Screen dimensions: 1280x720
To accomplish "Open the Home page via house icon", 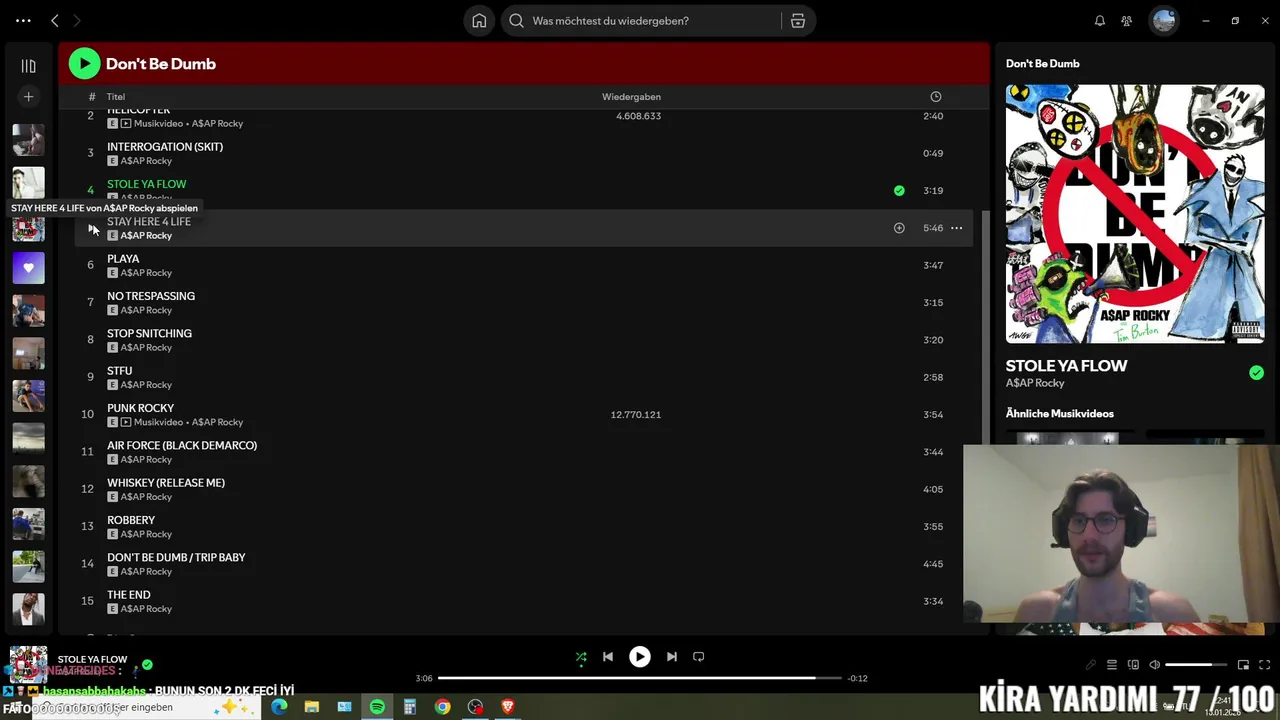I will pyautogui.click(x=479, y=21).
